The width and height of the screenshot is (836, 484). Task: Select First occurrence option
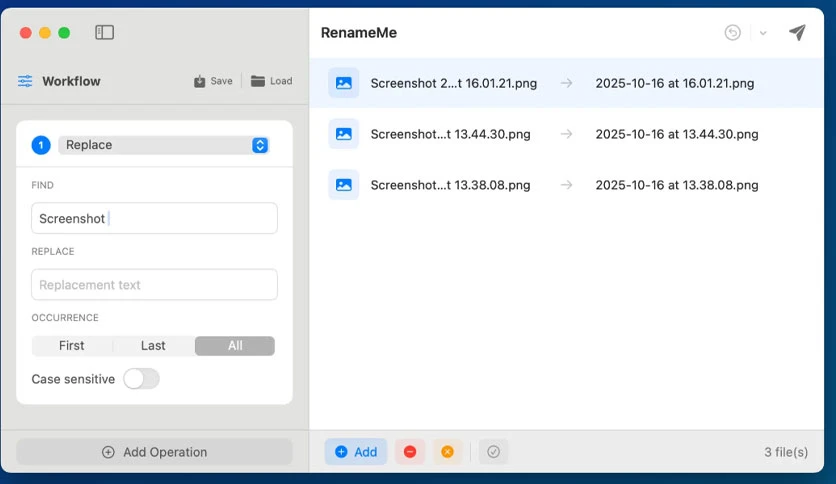click(71, 346)
